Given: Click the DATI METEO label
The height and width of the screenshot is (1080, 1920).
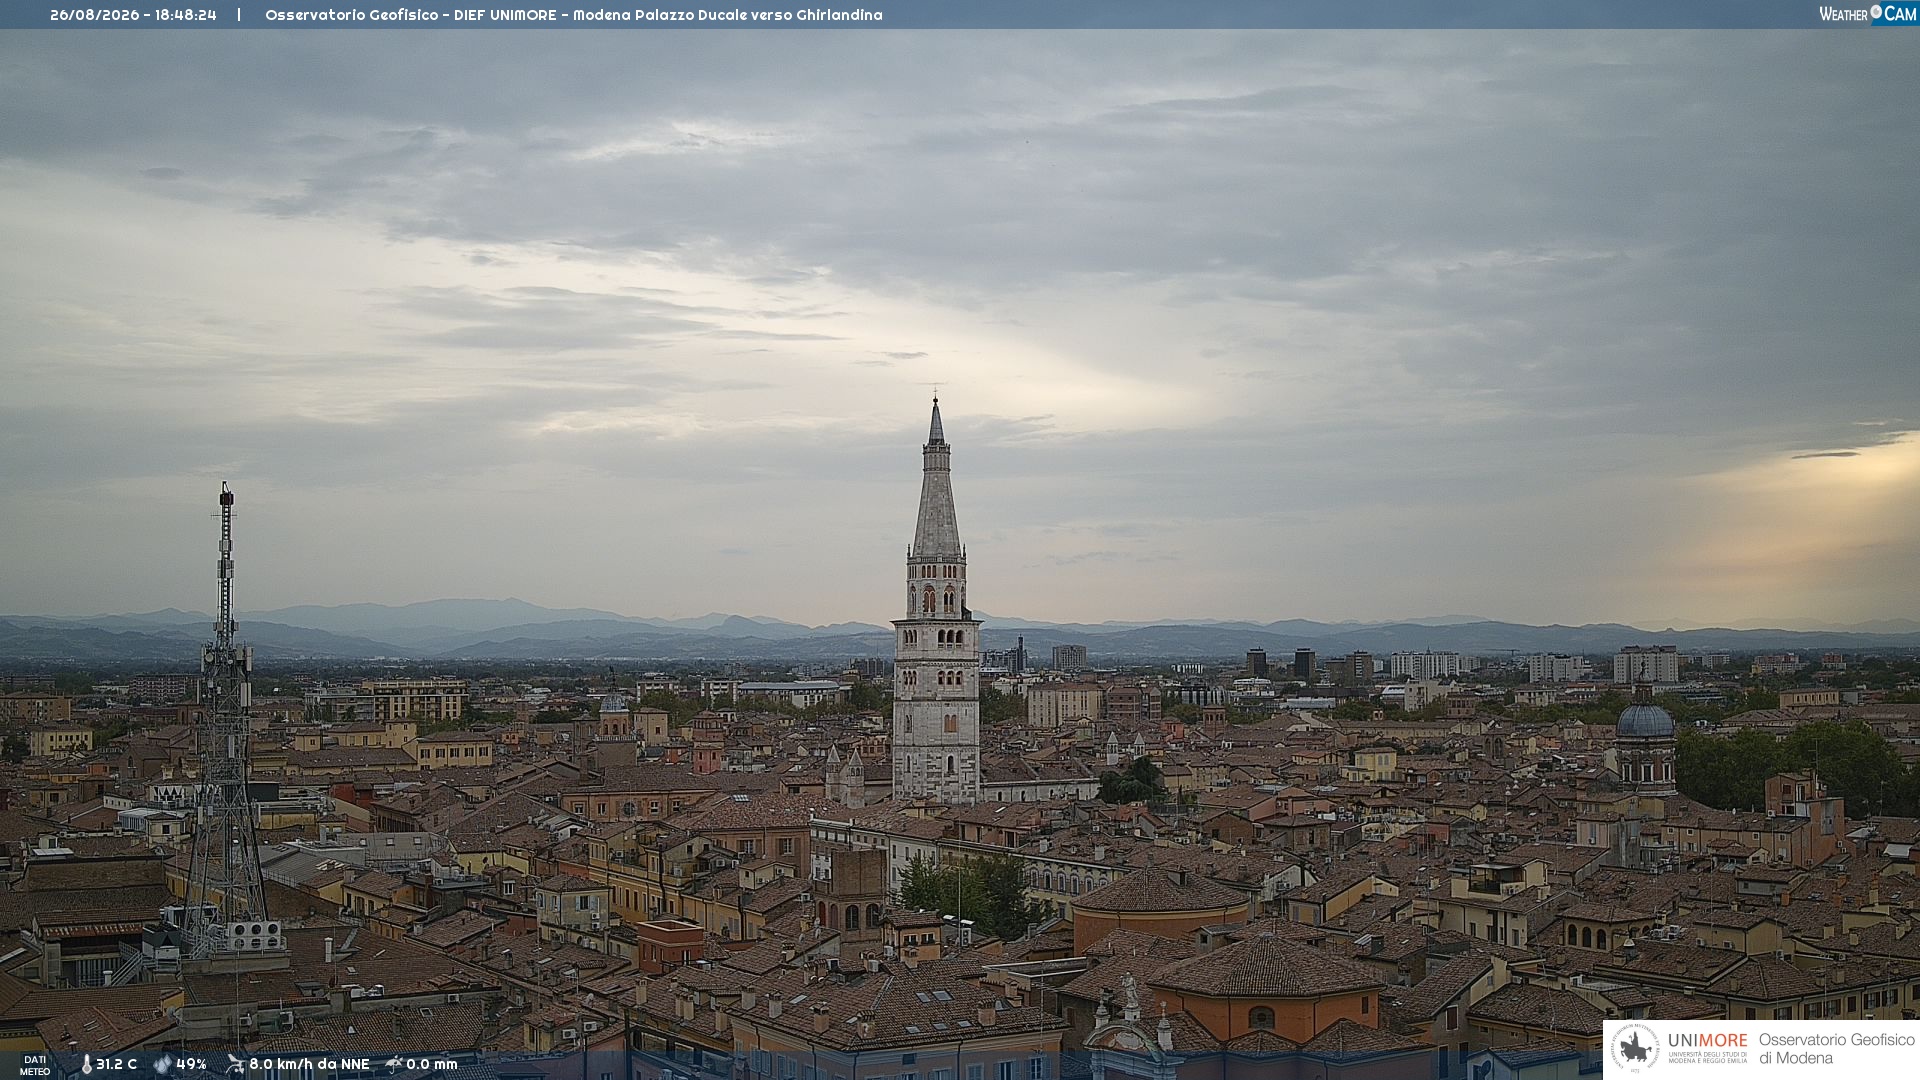Looking at the screenshot, I should tap(35, 1065).
